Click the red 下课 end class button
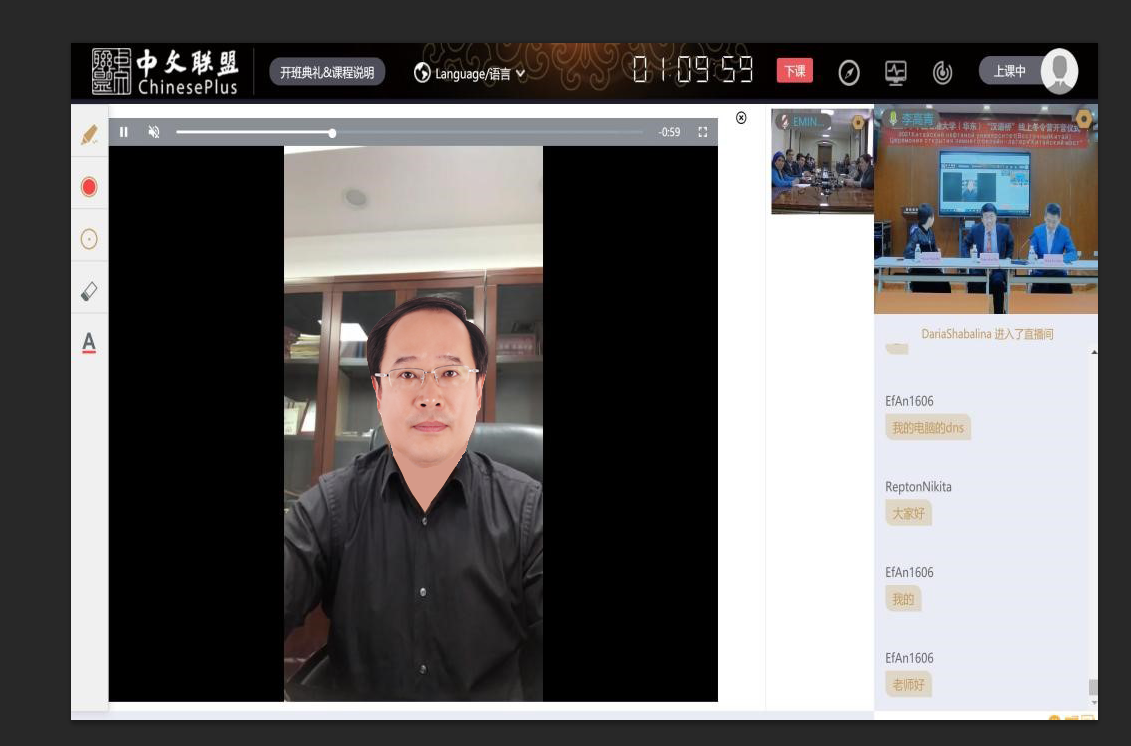This screenshot has height=746, width=1131. pyautogui.click(x=794, y=71)
